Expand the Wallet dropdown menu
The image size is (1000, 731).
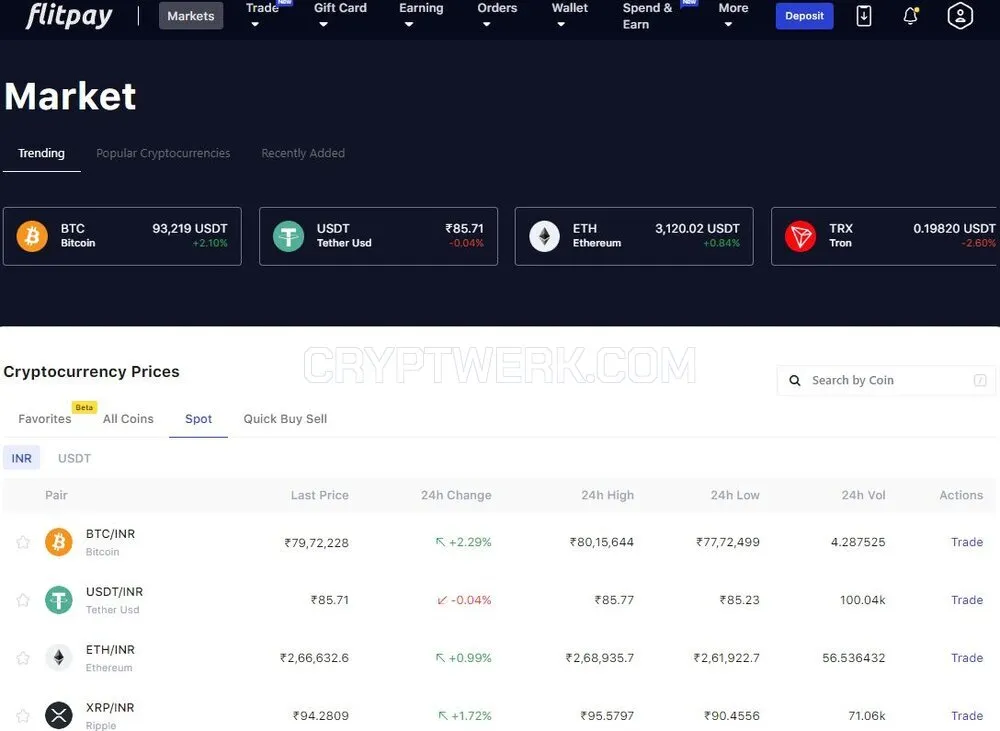point(570,15)
